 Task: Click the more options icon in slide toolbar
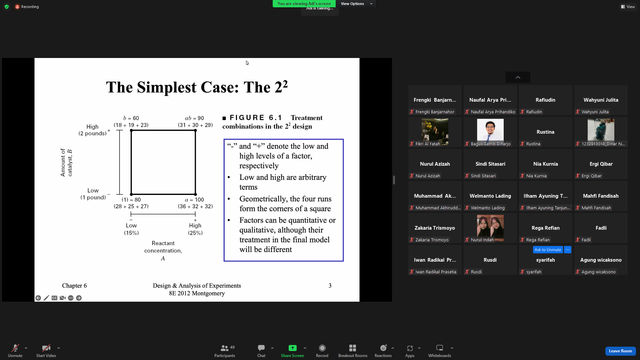pos(71,298)
